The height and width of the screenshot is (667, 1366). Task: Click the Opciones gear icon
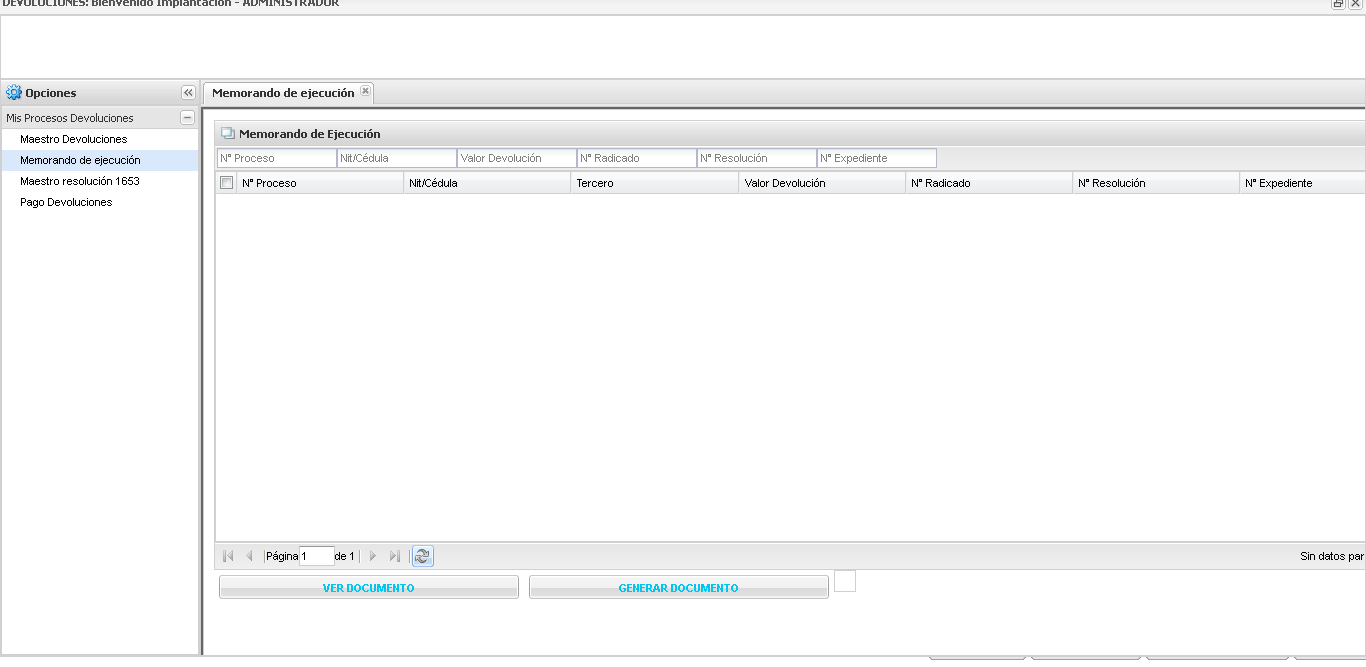point(14,93)
